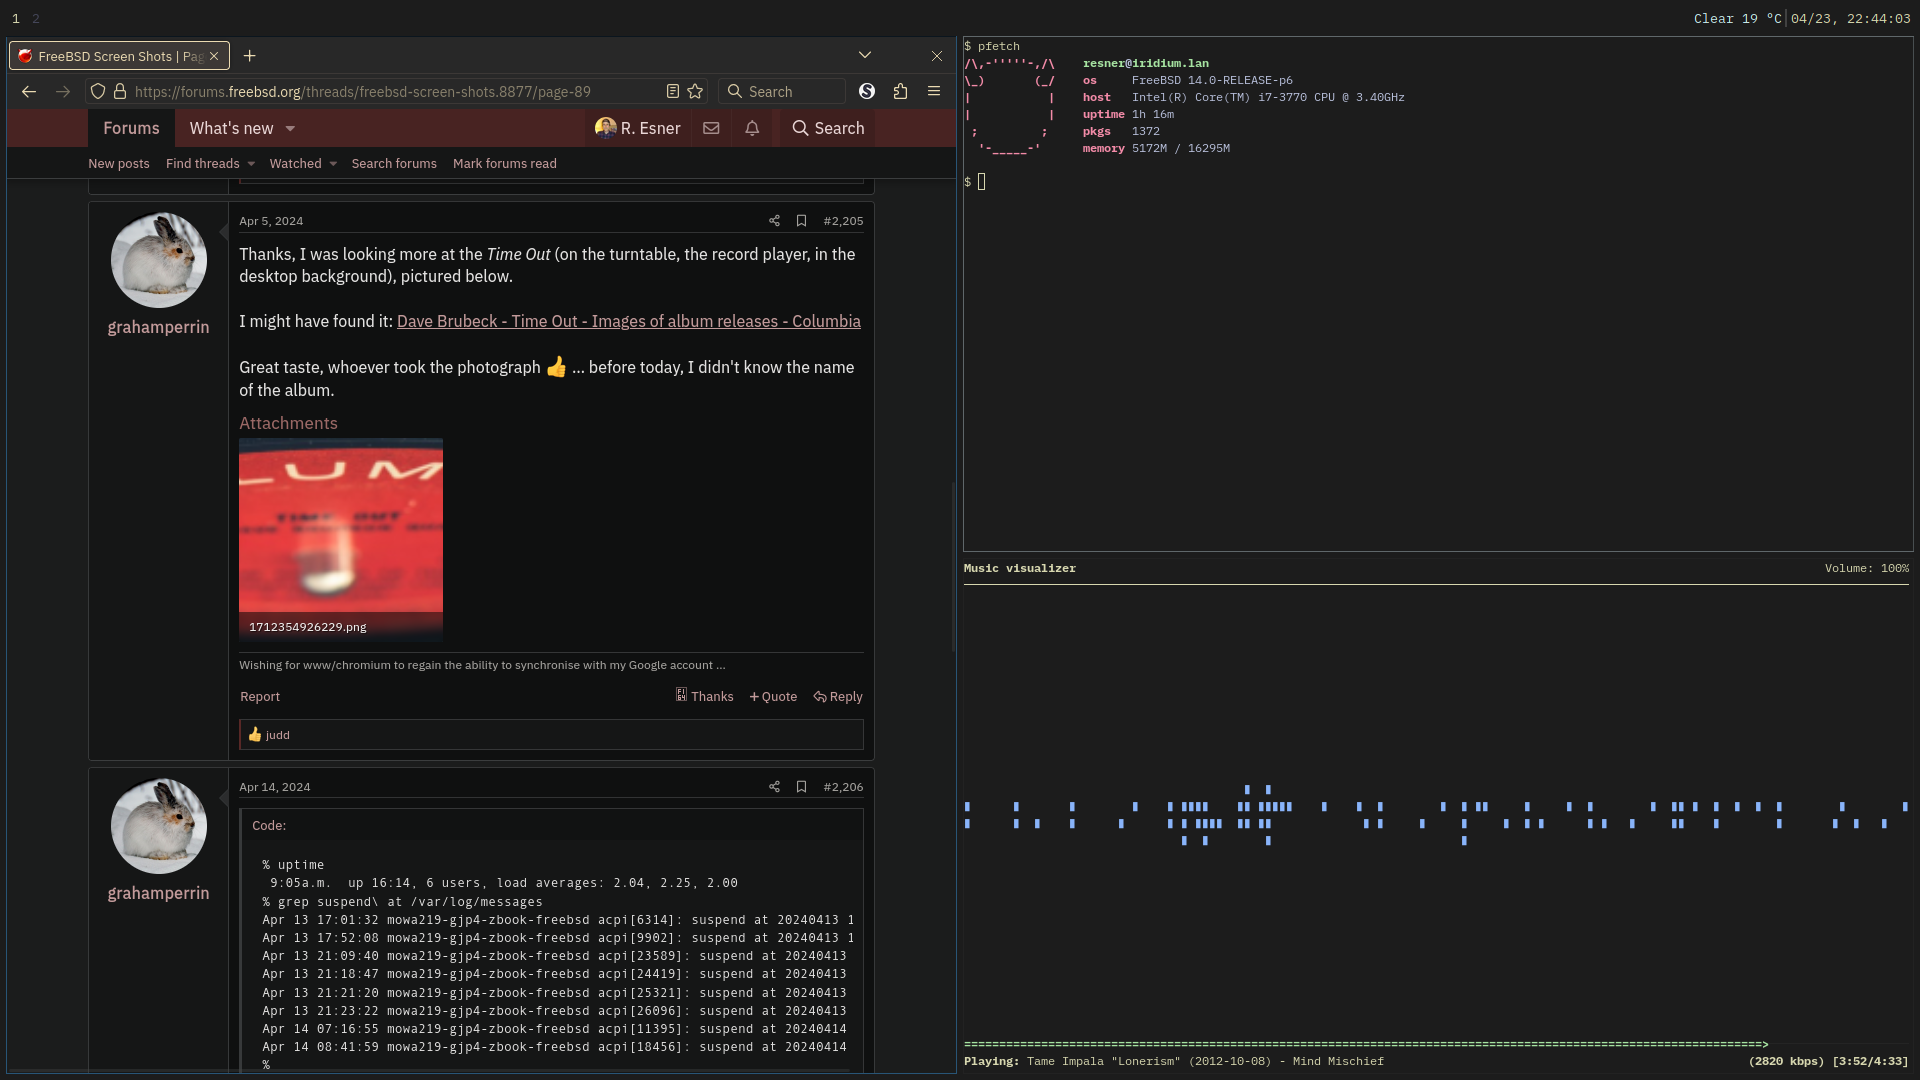Open permalink #2,205
The image size is (1920, 1080).
point(843,221)
